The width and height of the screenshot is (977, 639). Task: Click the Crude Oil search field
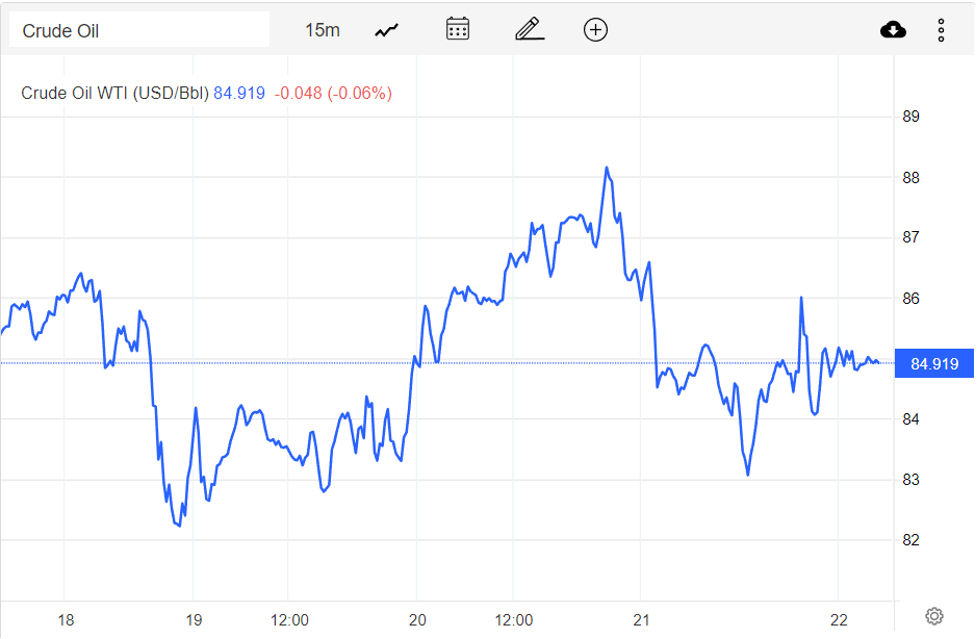click(140, 30)
